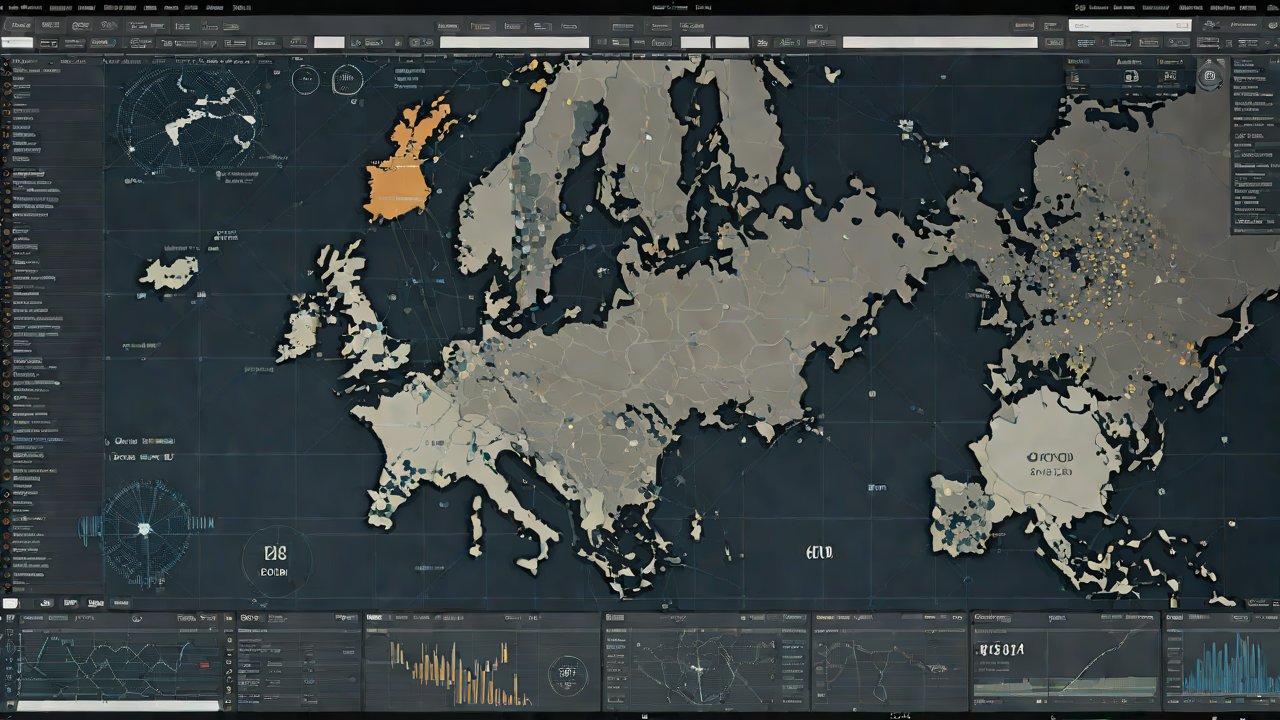Screen dimensions: 1280x720
Task: Toggle the small white box at the toolbar's far left
Action: (x=17, y=43)
